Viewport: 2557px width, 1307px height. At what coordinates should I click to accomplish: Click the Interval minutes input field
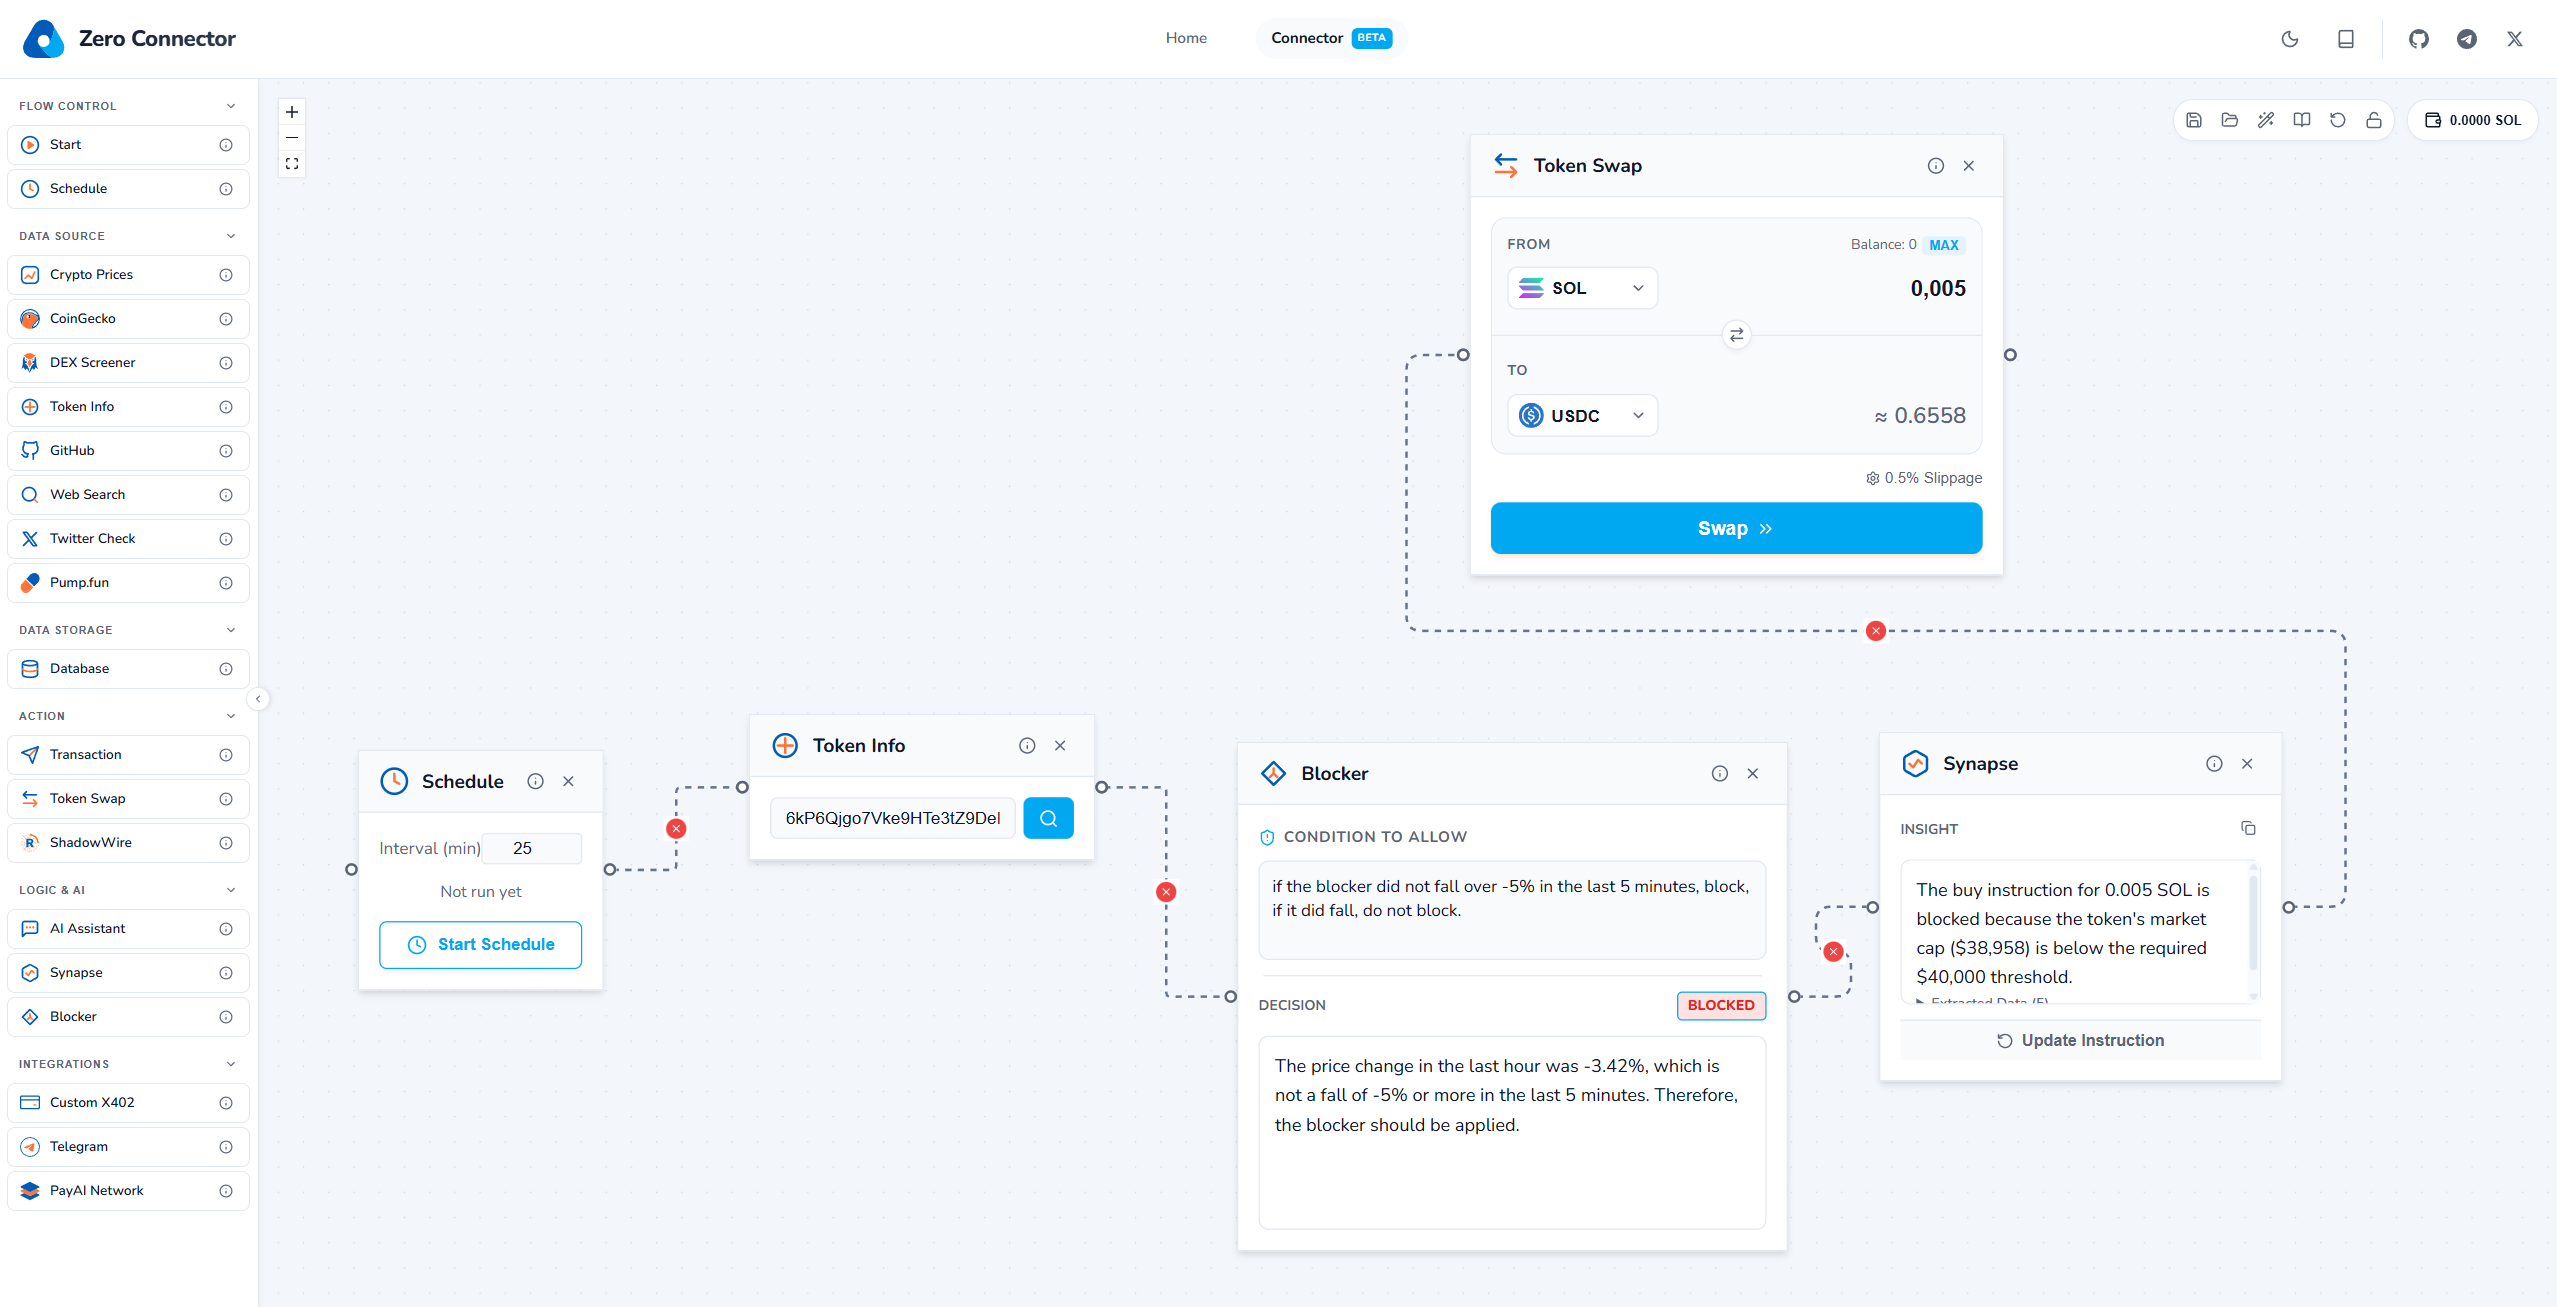click(531, 848)
